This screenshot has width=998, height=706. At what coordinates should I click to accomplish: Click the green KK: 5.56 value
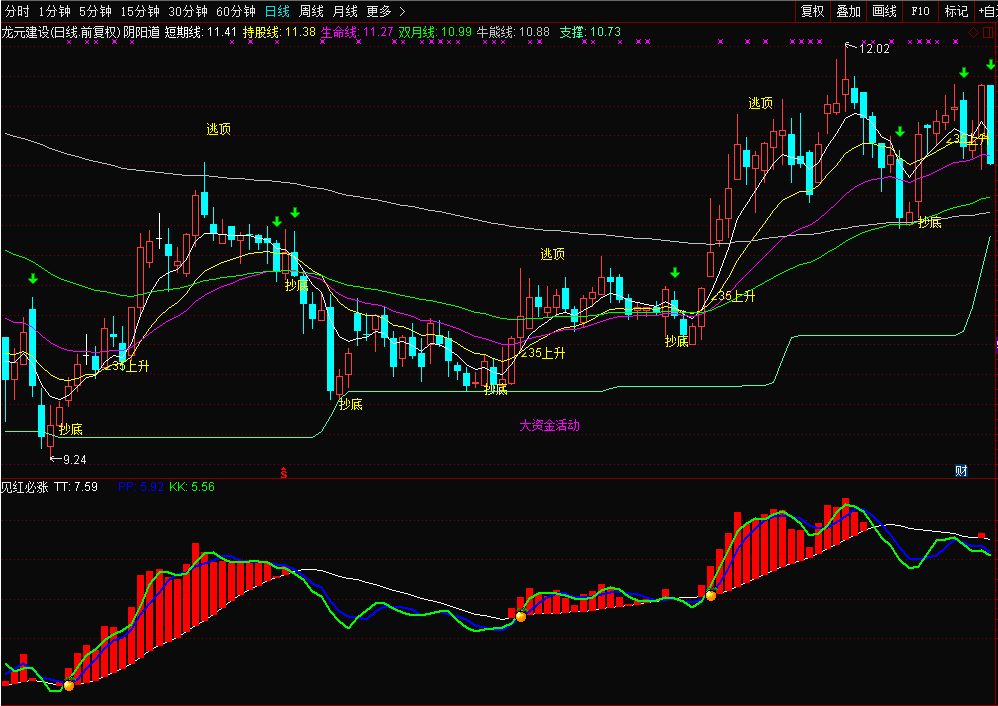(192, 487)
